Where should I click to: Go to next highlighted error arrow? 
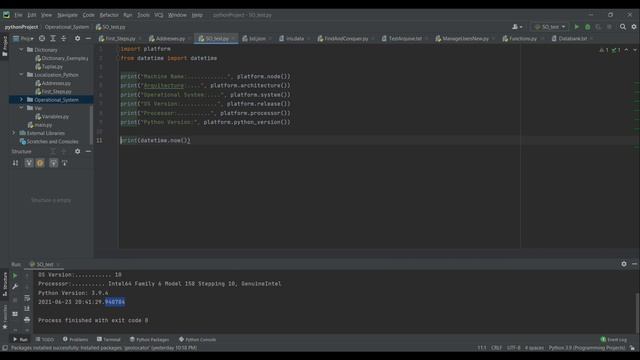coord(635,50)
